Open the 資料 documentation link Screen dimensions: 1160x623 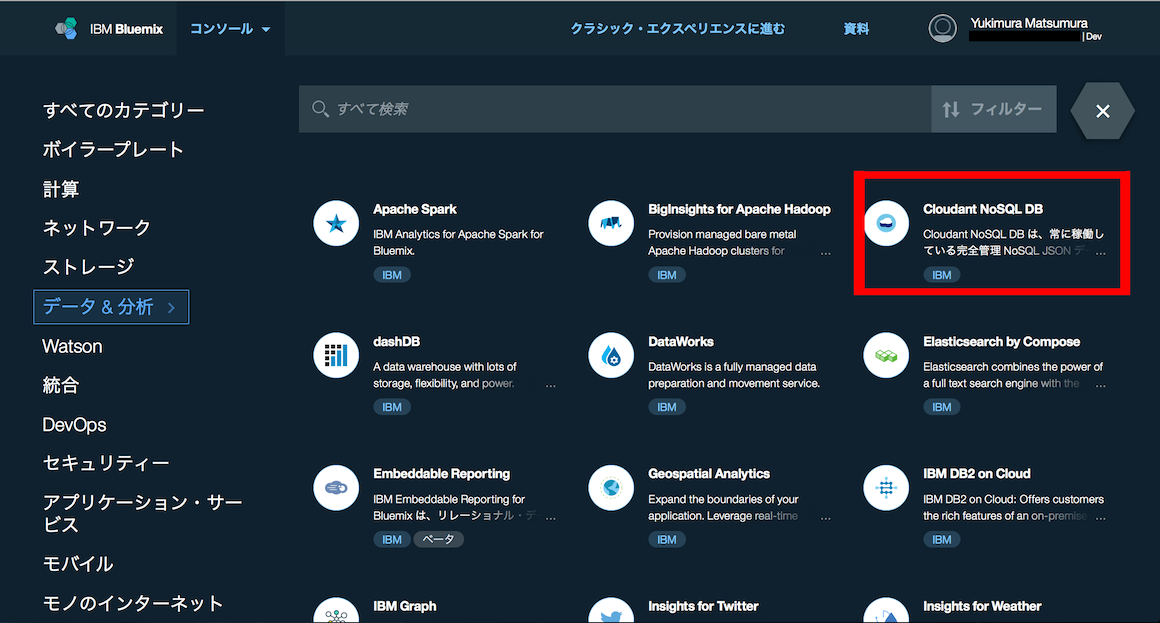pos(856,29)
